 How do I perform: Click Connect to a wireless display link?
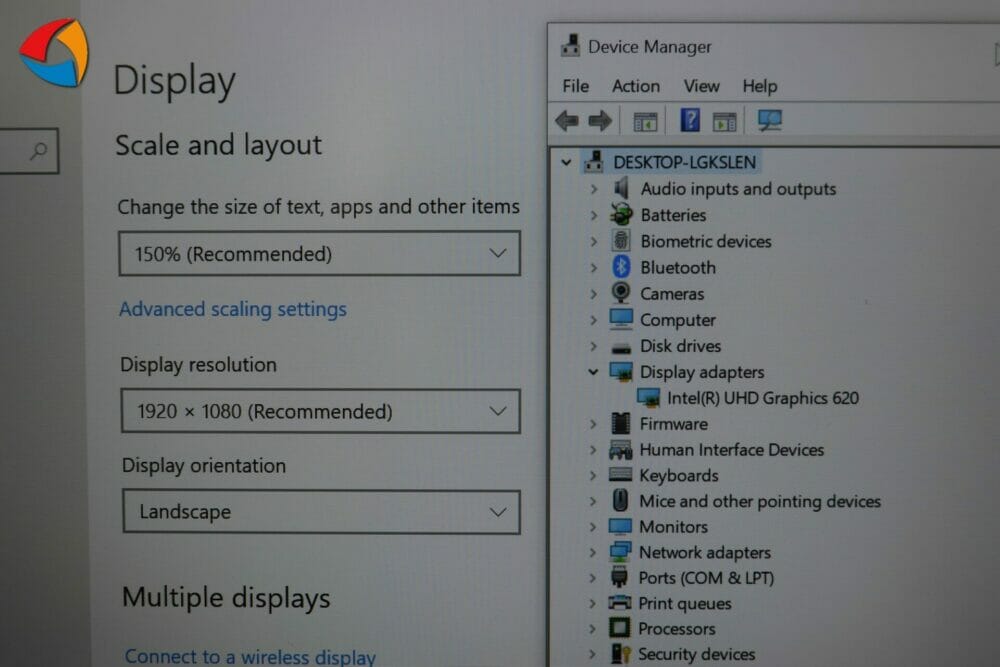click(250, 656)
